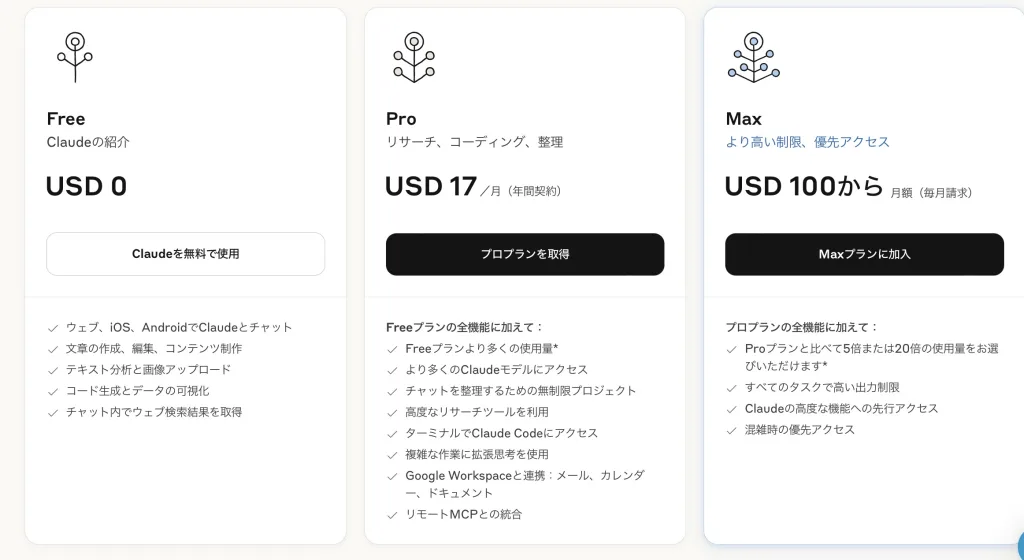Click the より高い制限、優先アクセス subtitle
This screenshot has height=560, width=1024.
pos(807,142)
